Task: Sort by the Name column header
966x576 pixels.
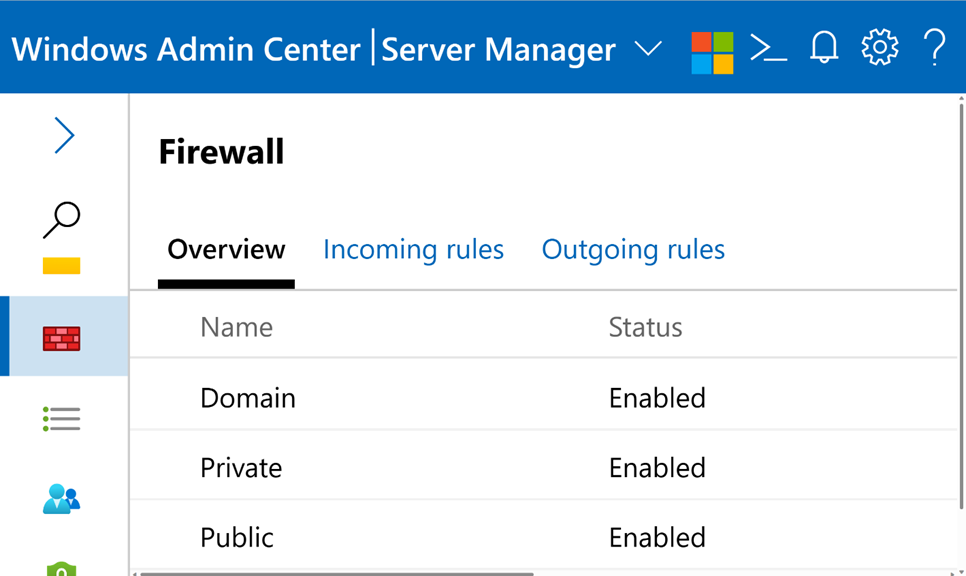Action: click(237, 327)
